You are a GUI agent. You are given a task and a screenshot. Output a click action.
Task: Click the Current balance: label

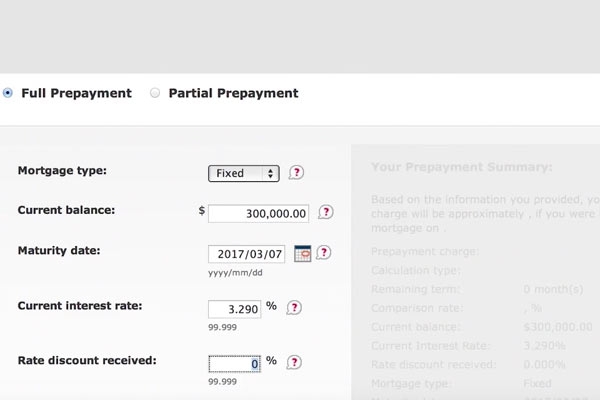pos(66,210)
